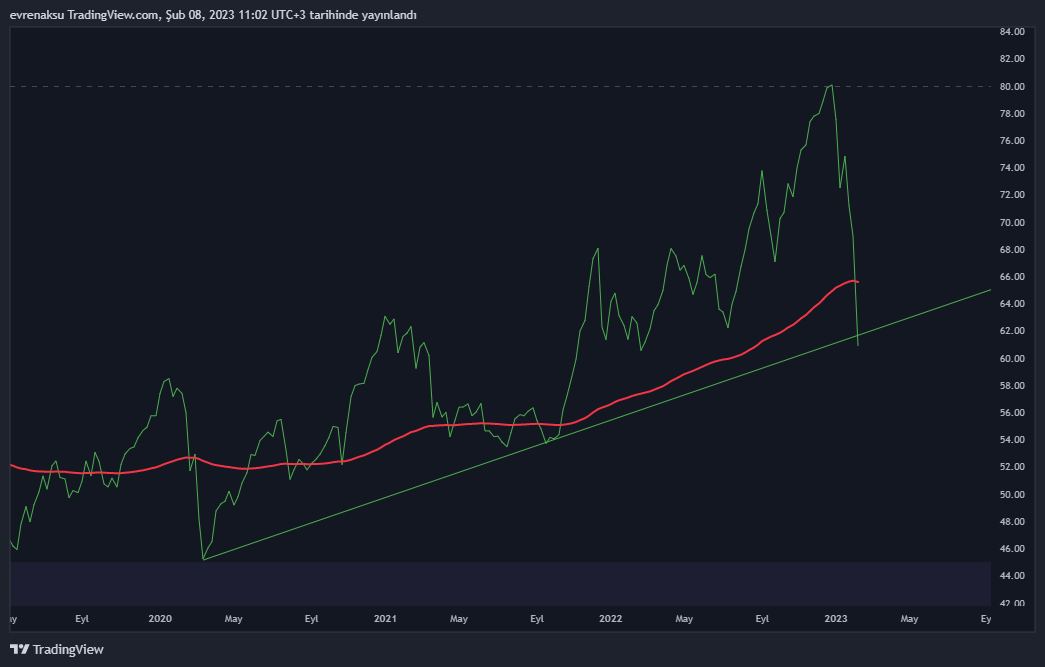
Task: Click the 78.00 price axis label
Action: pos(1012,113)
